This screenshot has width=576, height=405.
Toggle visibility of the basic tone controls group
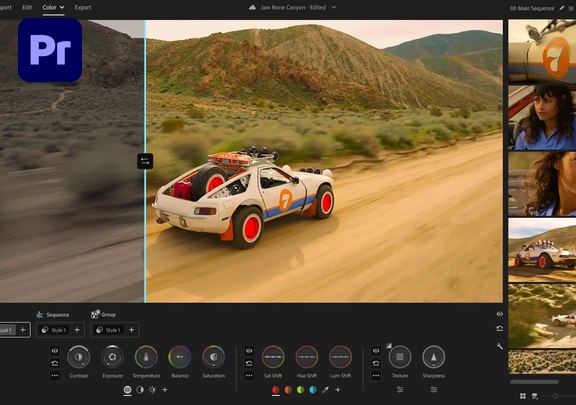coord(55,351)
